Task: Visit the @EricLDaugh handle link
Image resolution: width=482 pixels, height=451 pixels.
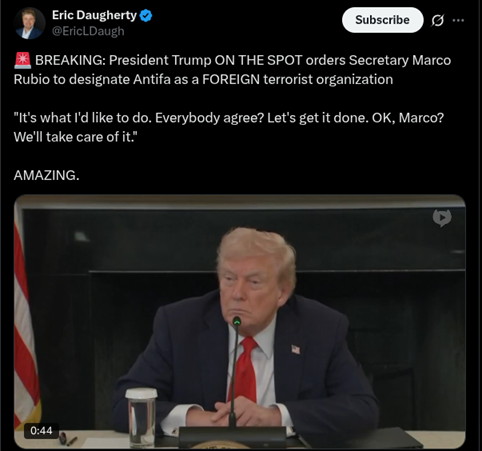Action: coord(88,31)
